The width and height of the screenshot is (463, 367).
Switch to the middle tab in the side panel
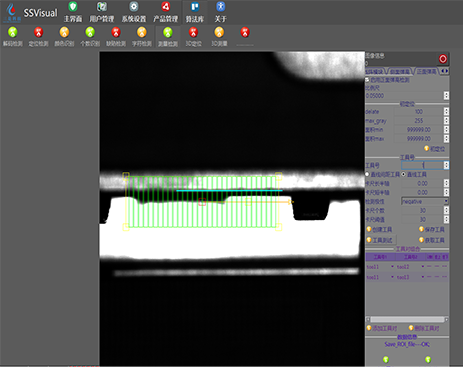pos(400,71)
